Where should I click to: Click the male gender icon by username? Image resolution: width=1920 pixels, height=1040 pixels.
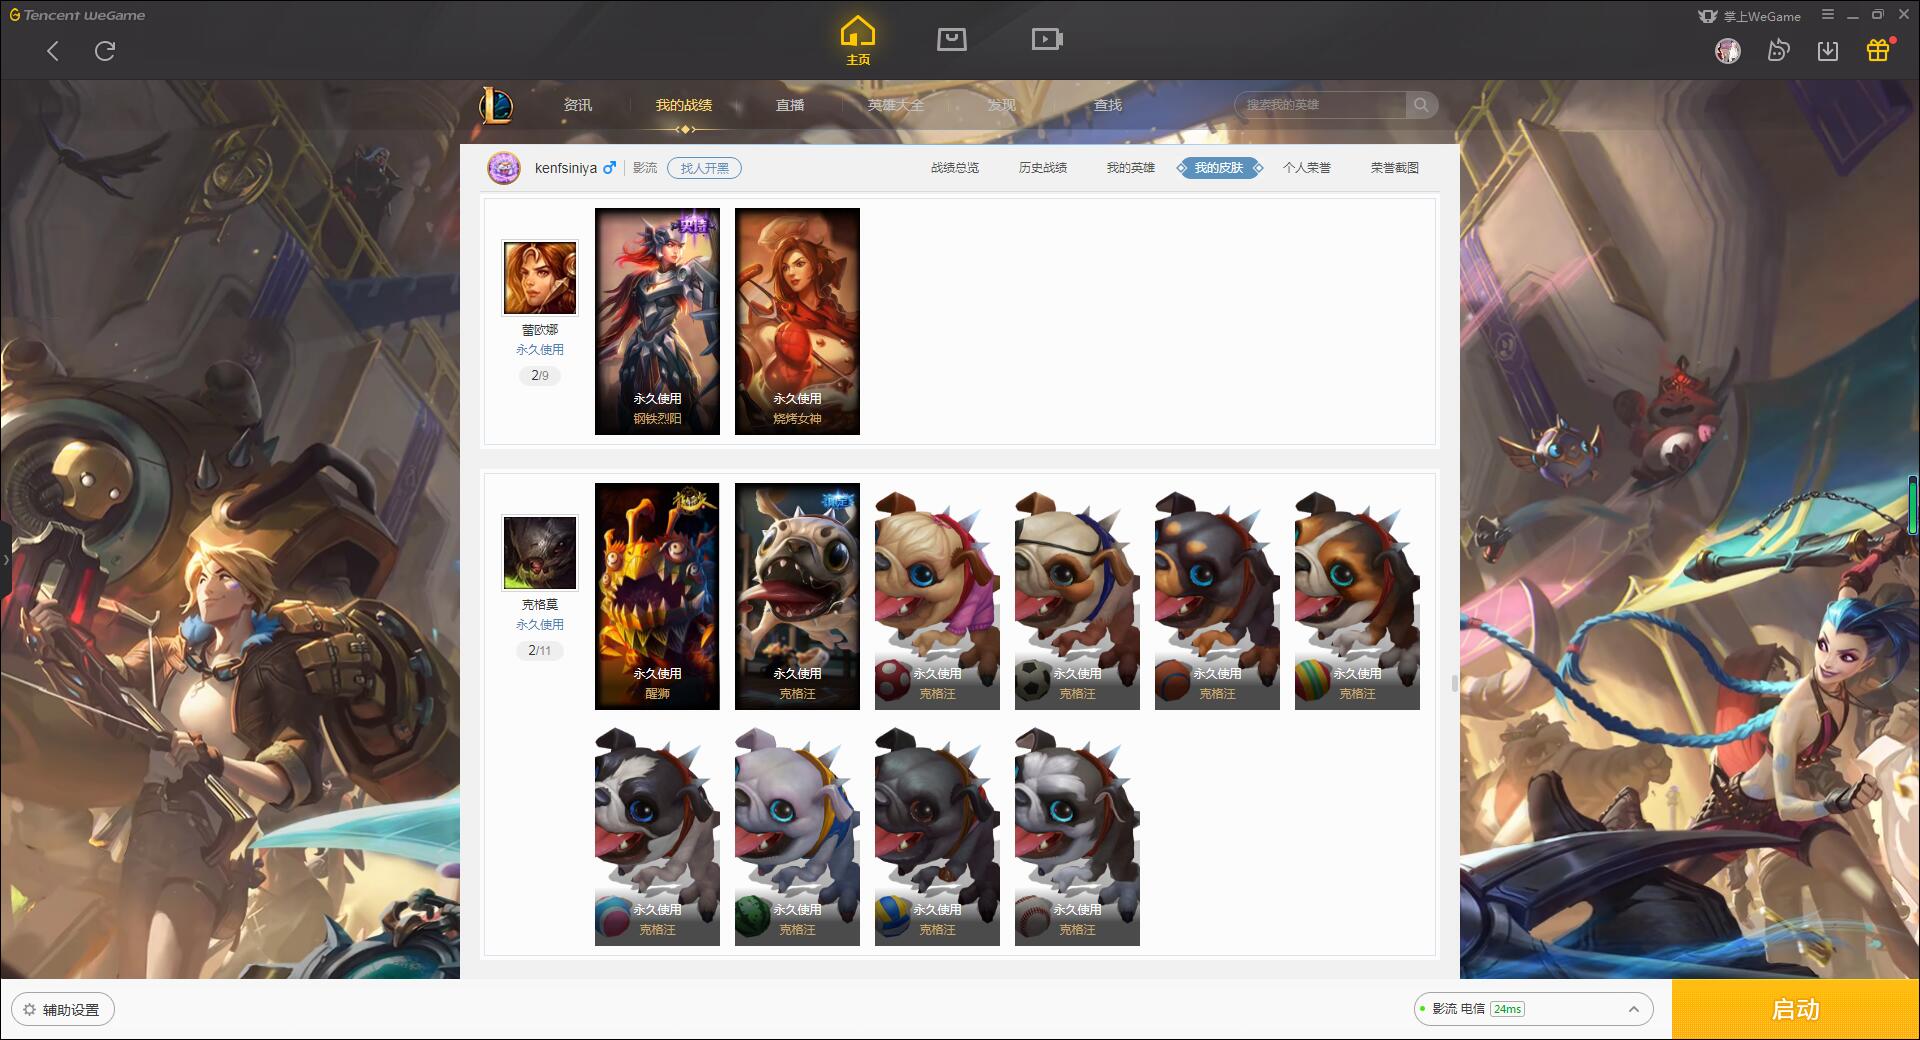pos(609,168)
